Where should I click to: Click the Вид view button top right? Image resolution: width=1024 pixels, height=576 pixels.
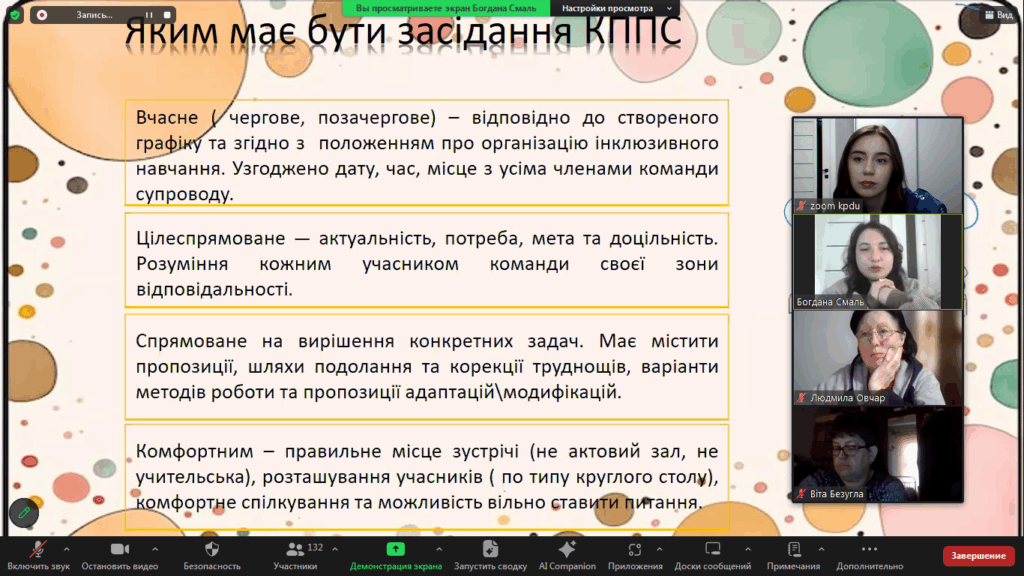point(997,15)
